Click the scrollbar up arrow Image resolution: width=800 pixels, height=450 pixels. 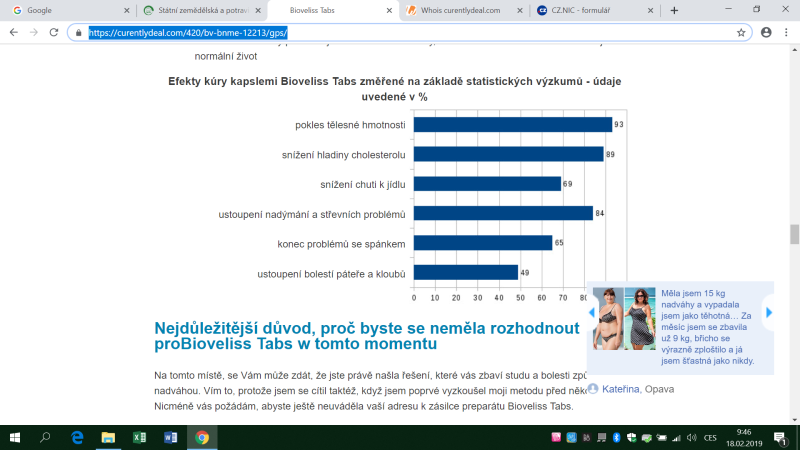[x=794, y=49]
